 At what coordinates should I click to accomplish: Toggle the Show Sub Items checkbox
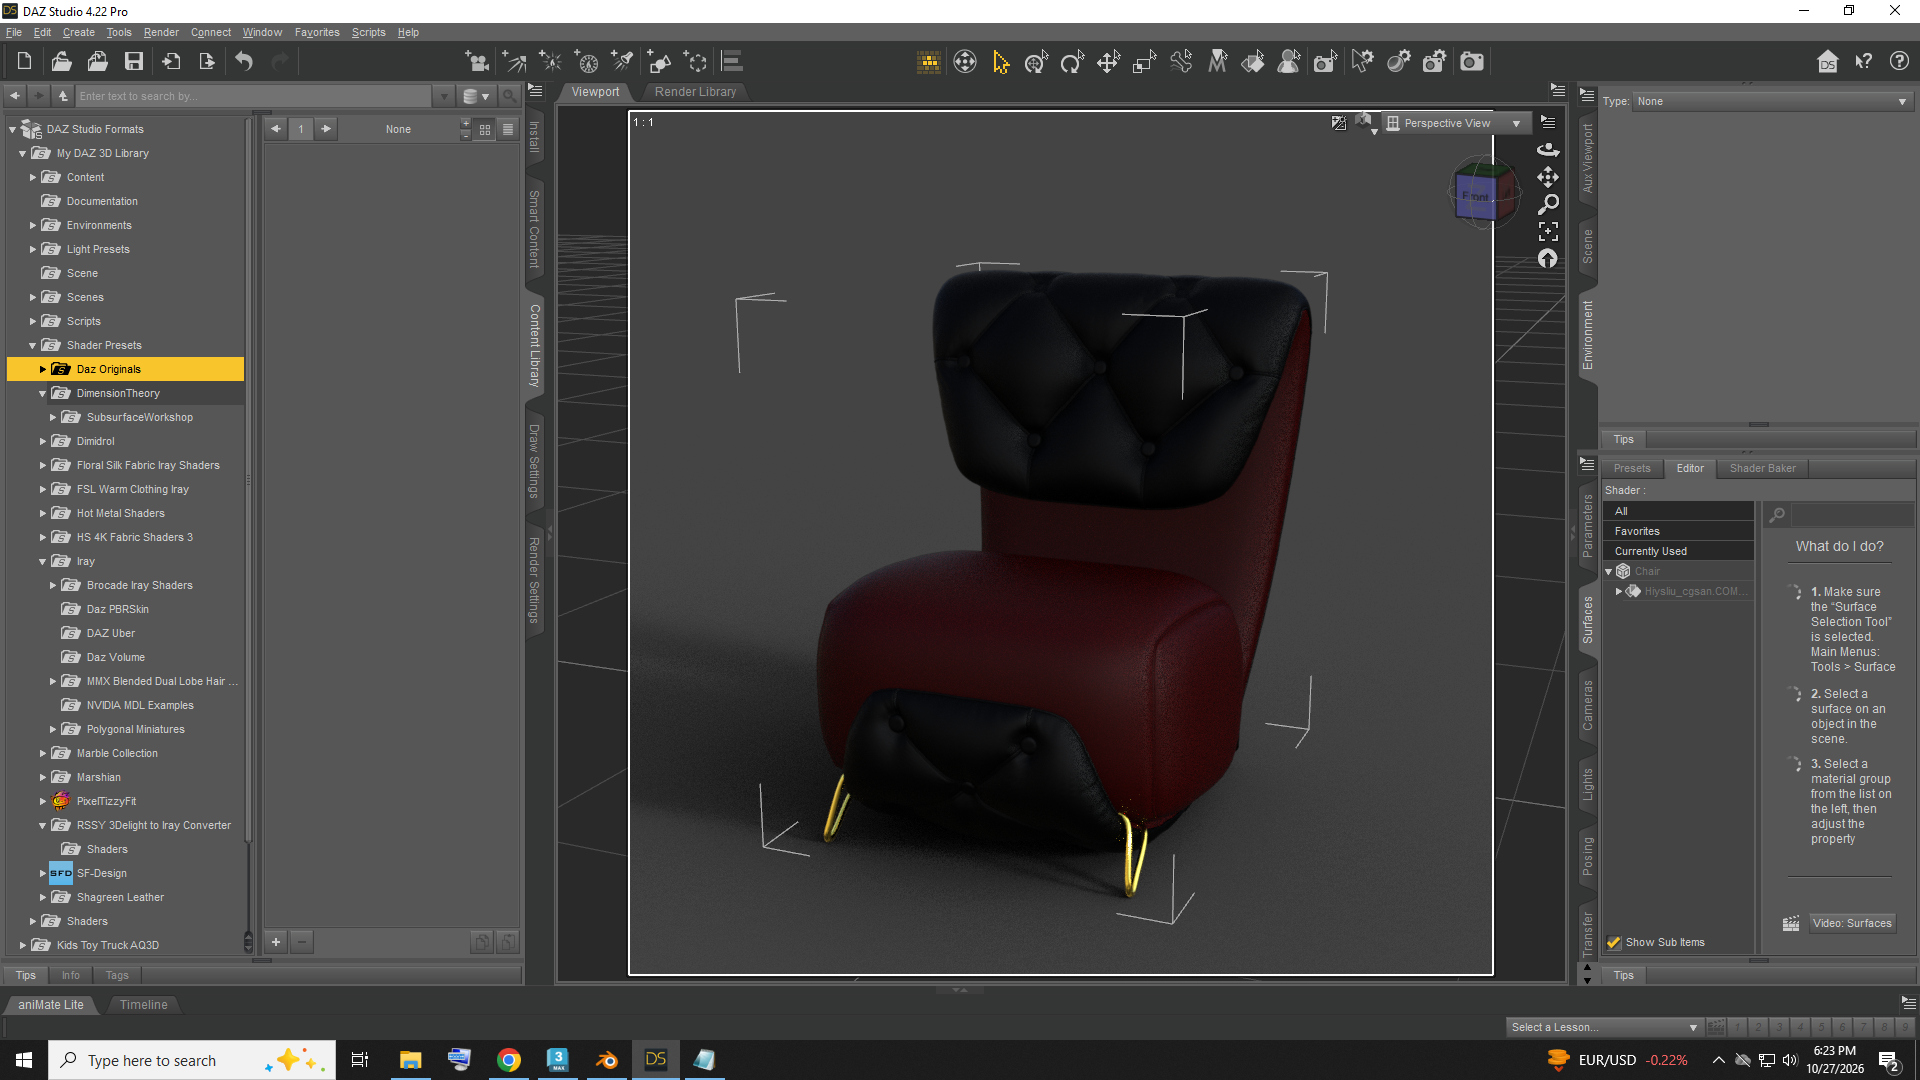1613,942
